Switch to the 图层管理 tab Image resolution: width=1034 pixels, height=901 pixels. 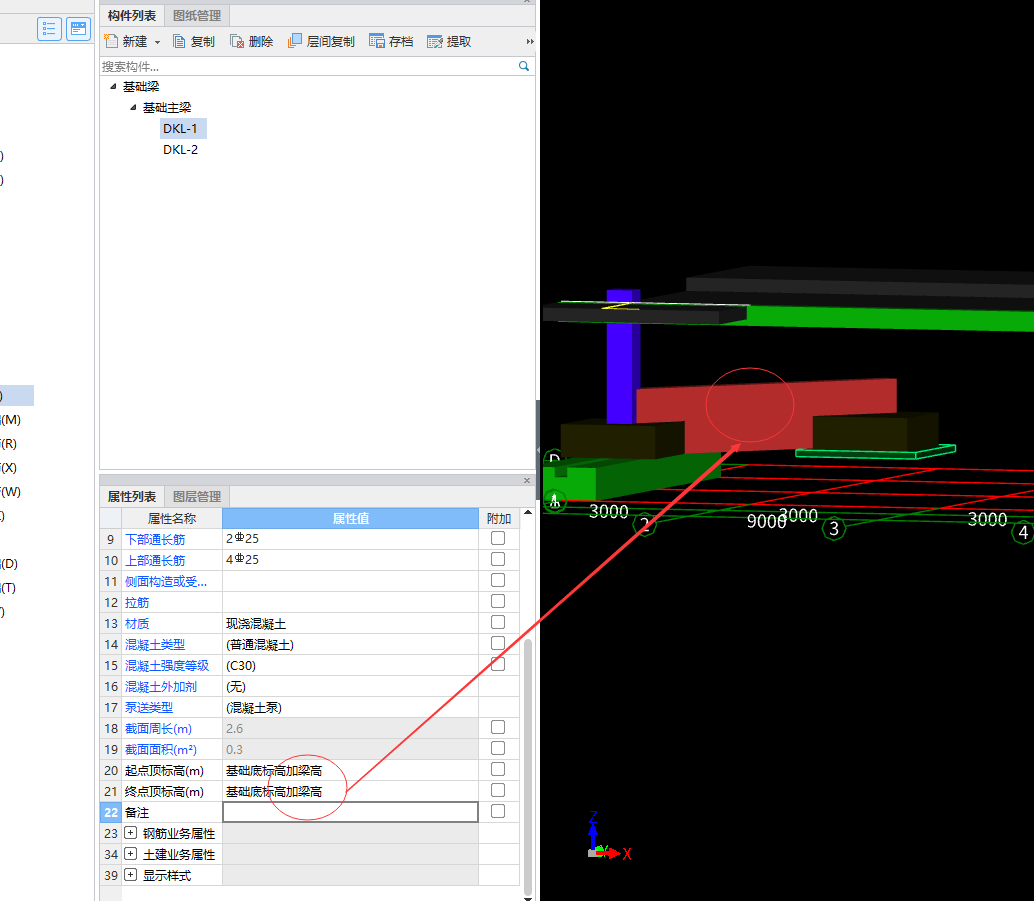(x=197, y=497)
